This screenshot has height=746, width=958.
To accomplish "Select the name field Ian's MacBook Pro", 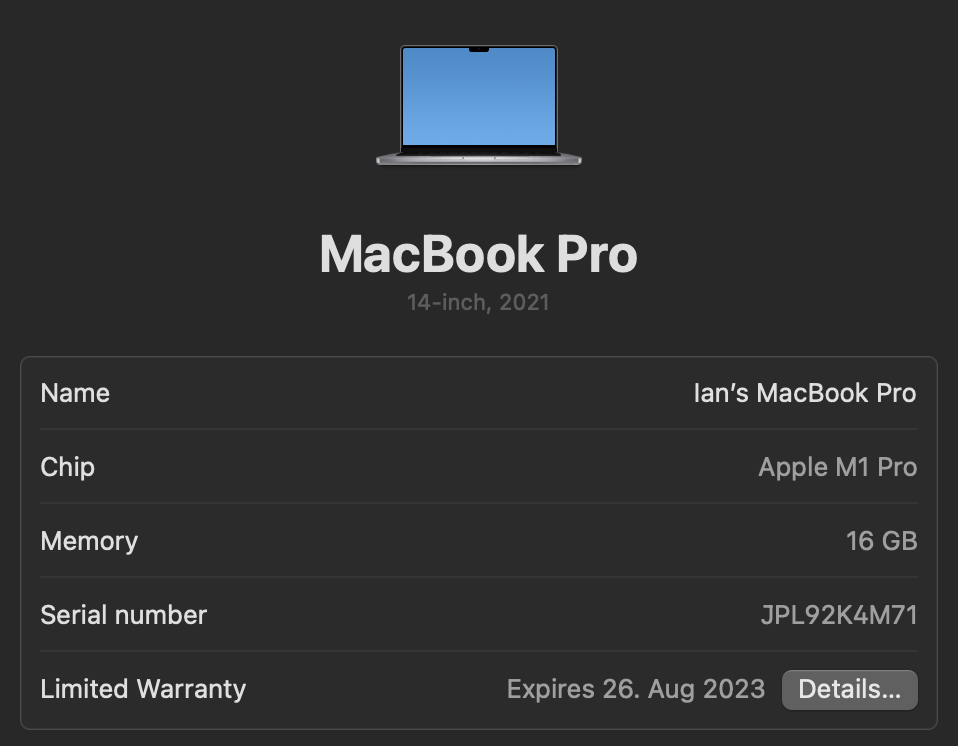I will coord(805,393).
